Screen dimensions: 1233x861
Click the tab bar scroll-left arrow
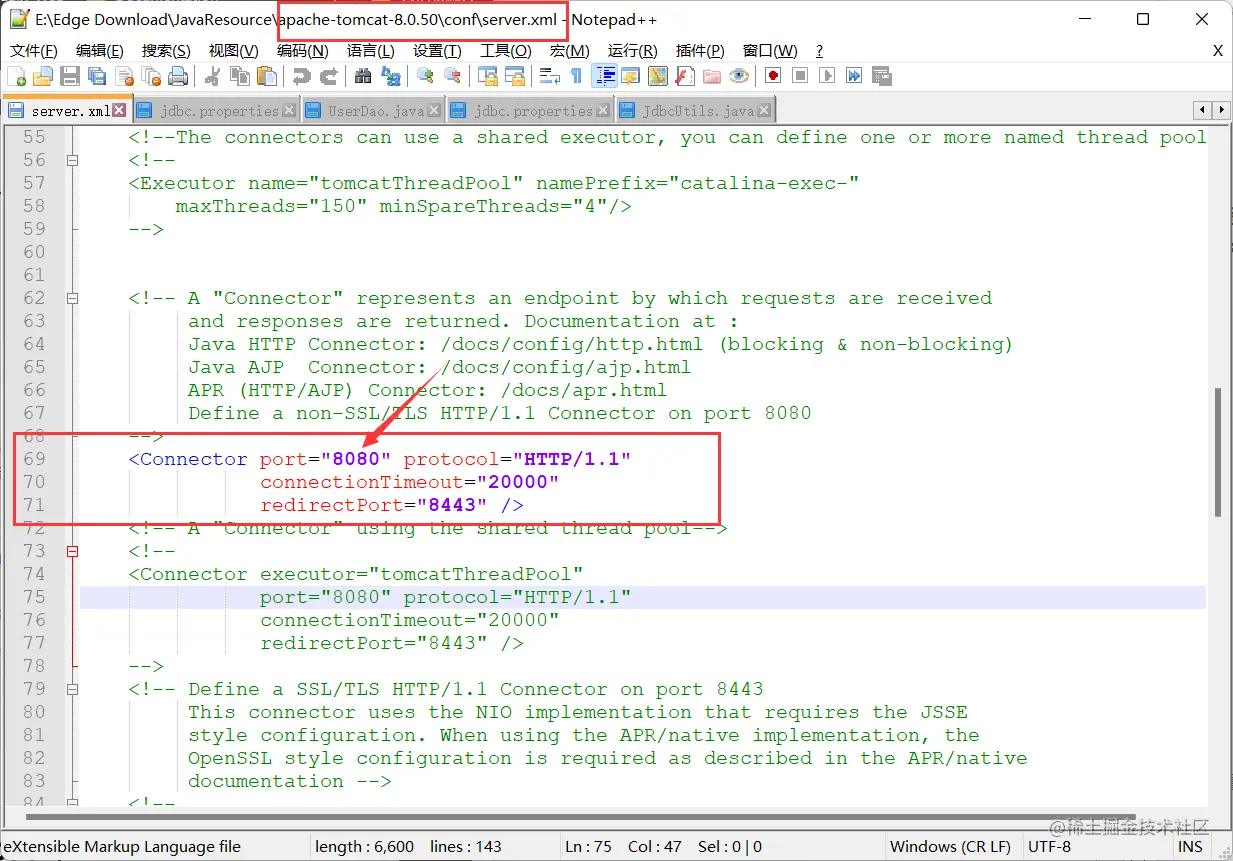[1203, 111]
